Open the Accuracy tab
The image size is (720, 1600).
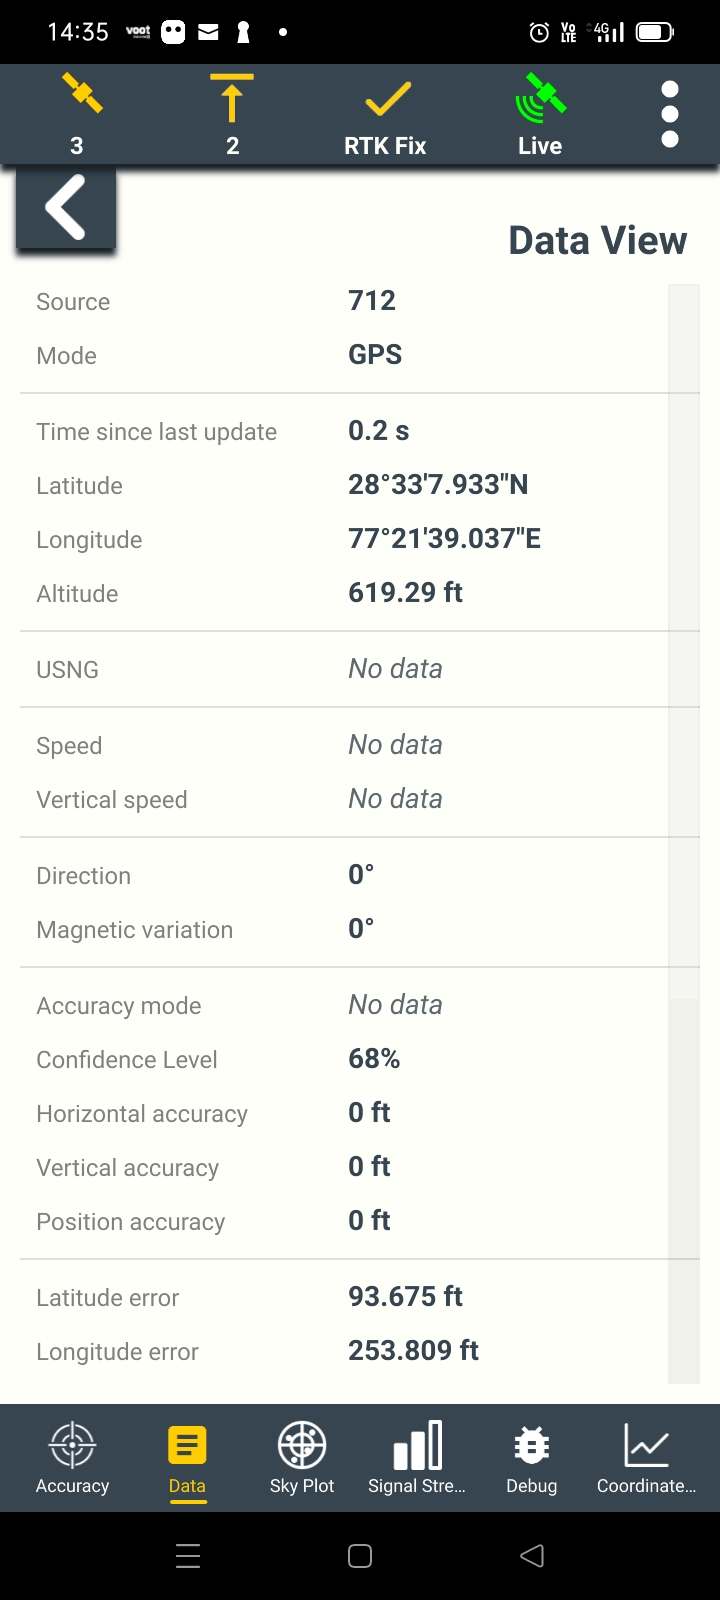click(72, 1458)
